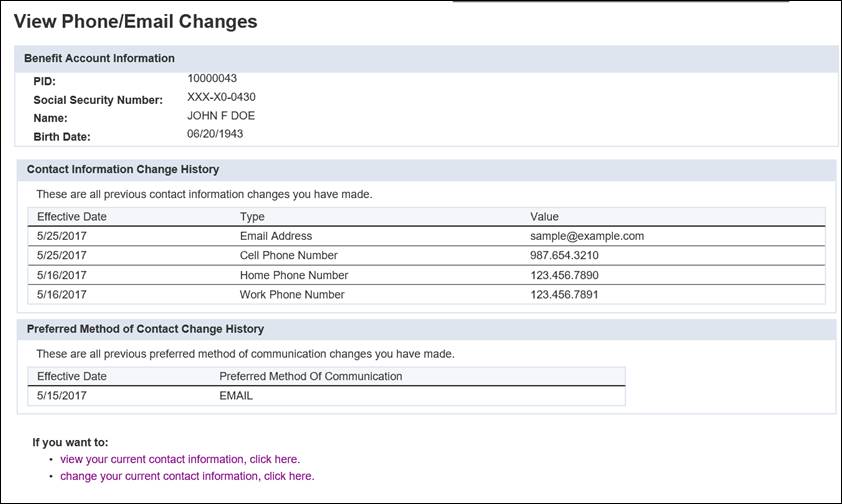Click the 5/25/2017 date in Email Address row
The width and height of the screenshot is (842, 504).
pos(62,236)
